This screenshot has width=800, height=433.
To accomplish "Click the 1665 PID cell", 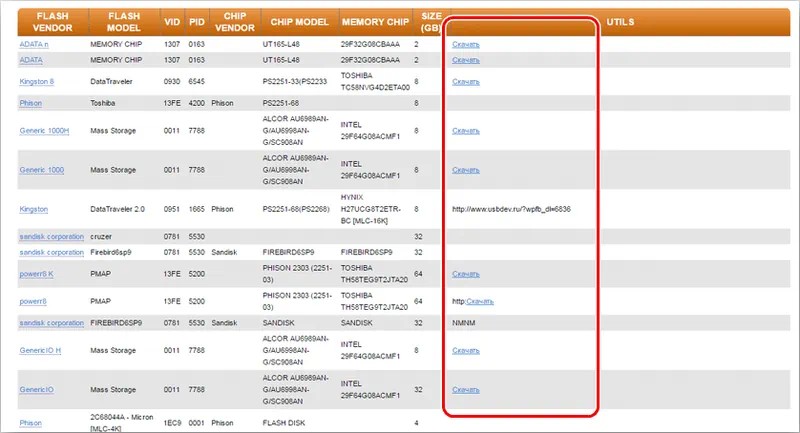I will click(196, 209).
